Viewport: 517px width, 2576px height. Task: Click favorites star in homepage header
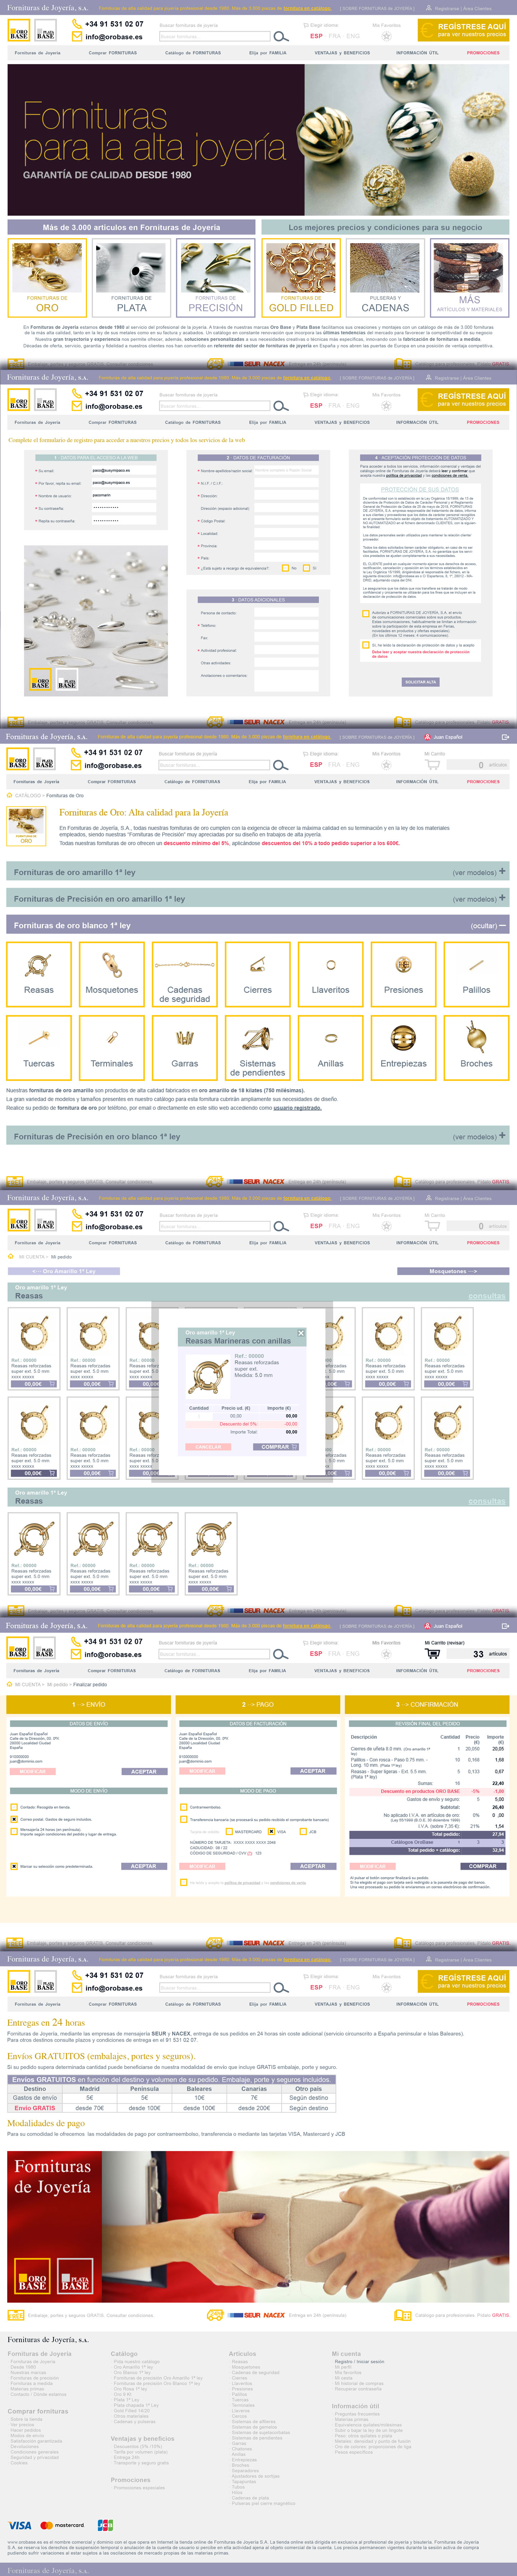(x=386, y=36)
